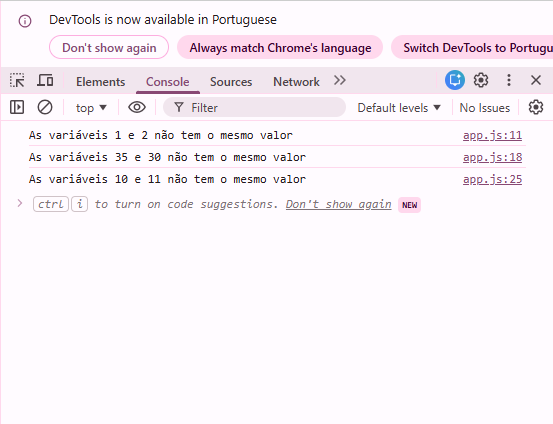
Task: Show more tabs with the double chevron
Action: (340, 80)
